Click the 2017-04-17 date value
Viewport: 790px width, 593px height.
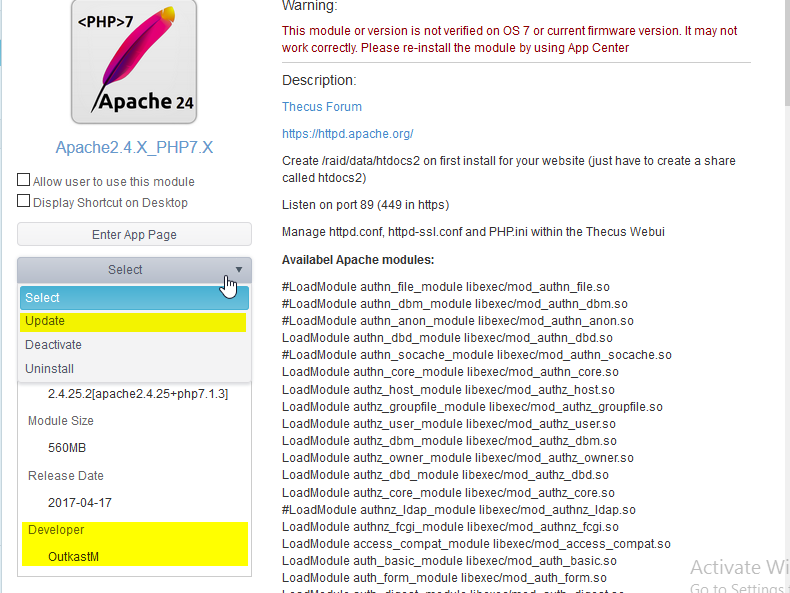tap(80, 503)
